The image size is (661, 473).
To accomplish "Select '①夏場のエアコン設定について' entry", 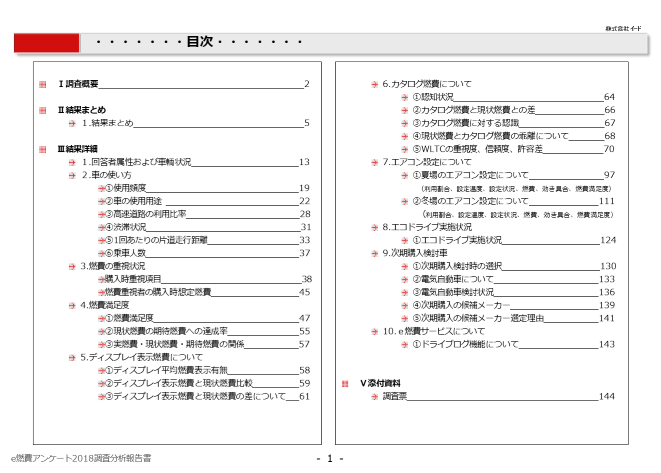I will [x=470, y=175].
